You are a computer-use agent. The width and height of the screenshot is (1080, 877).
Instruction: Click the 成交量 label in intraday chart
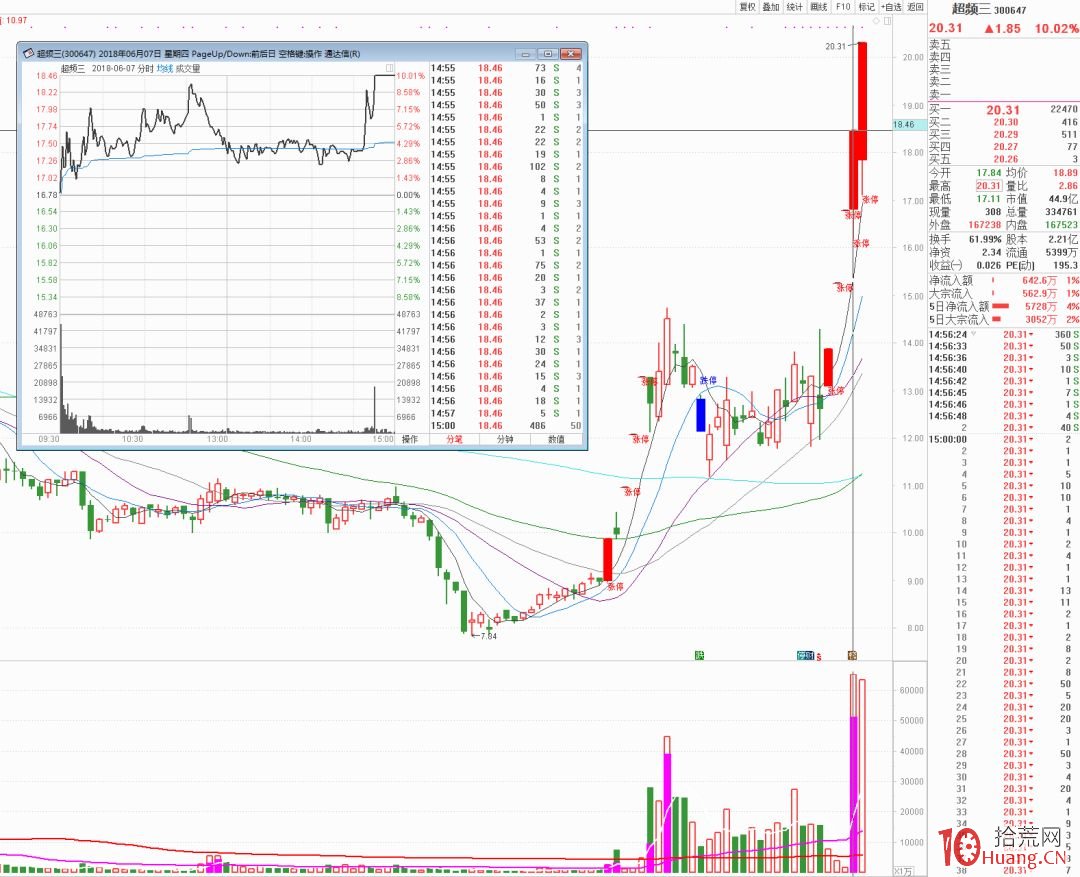[x=188, y=68]
